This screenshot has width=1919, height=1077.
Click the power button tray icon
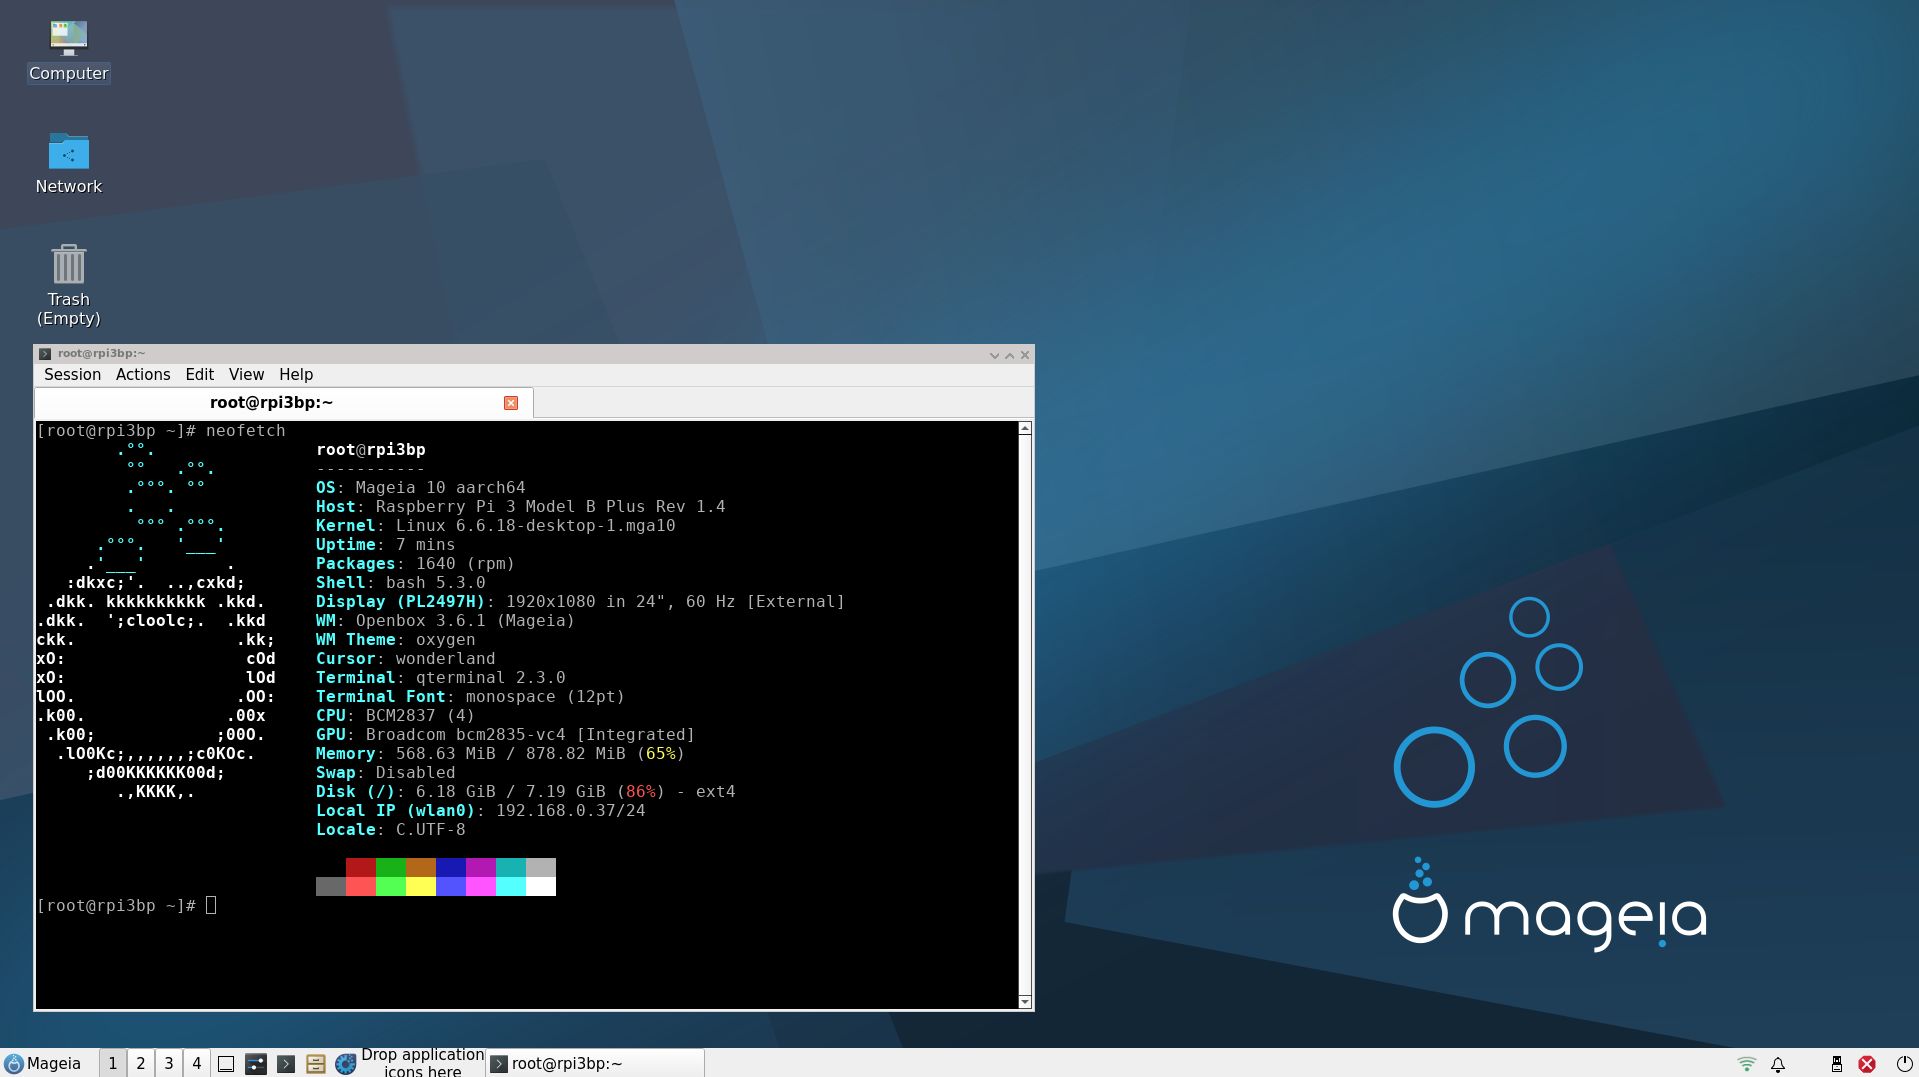[x=1904, y=1064]
